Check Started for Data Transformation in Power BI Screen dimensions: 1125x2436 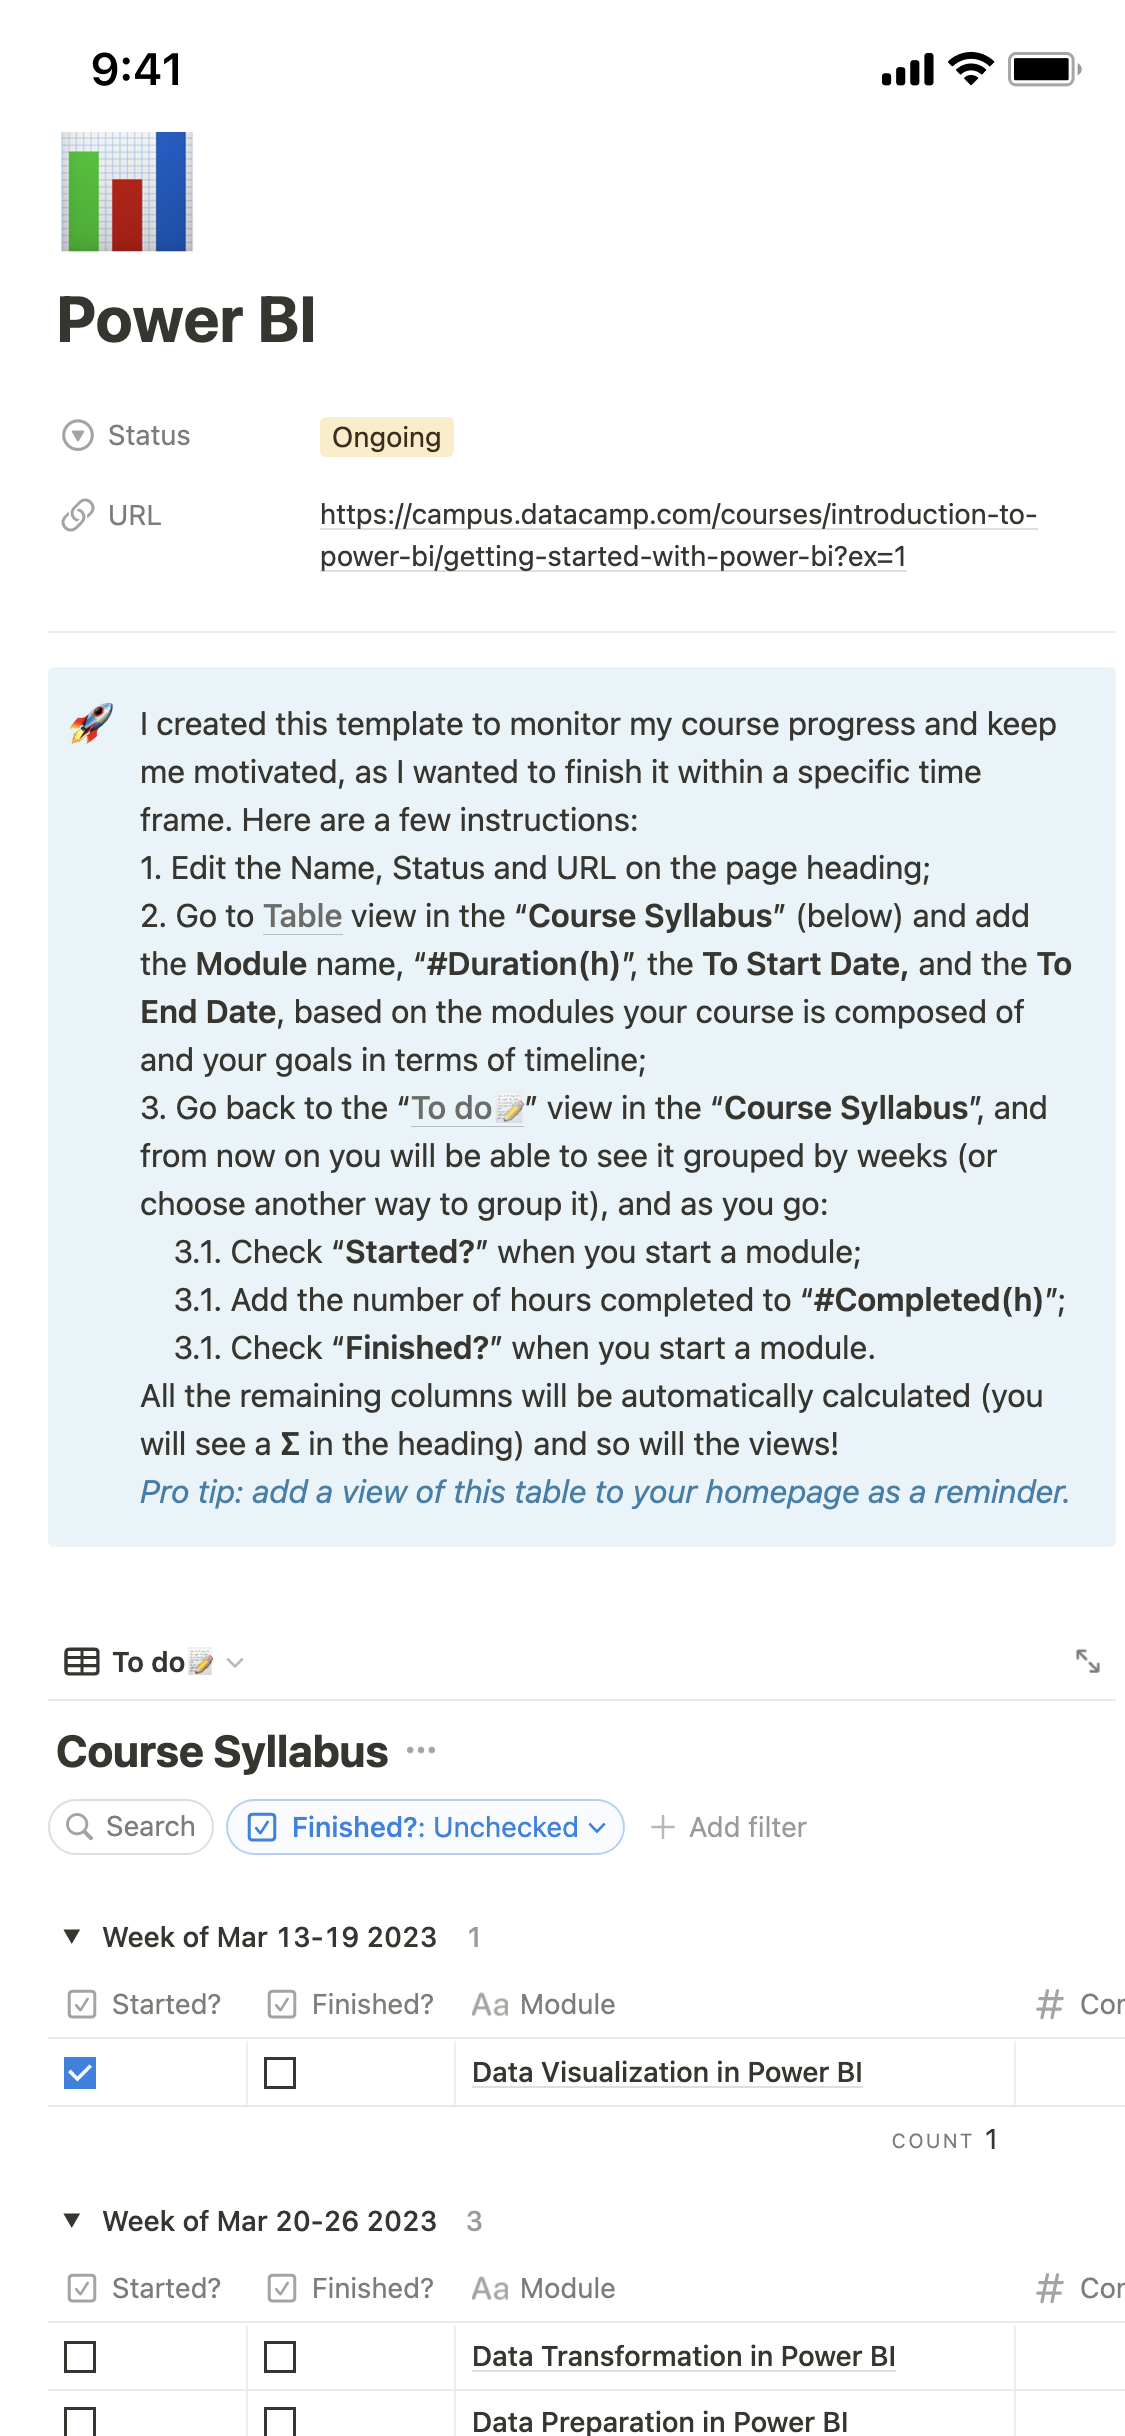pyautogui.click(x=80, y=2357)
